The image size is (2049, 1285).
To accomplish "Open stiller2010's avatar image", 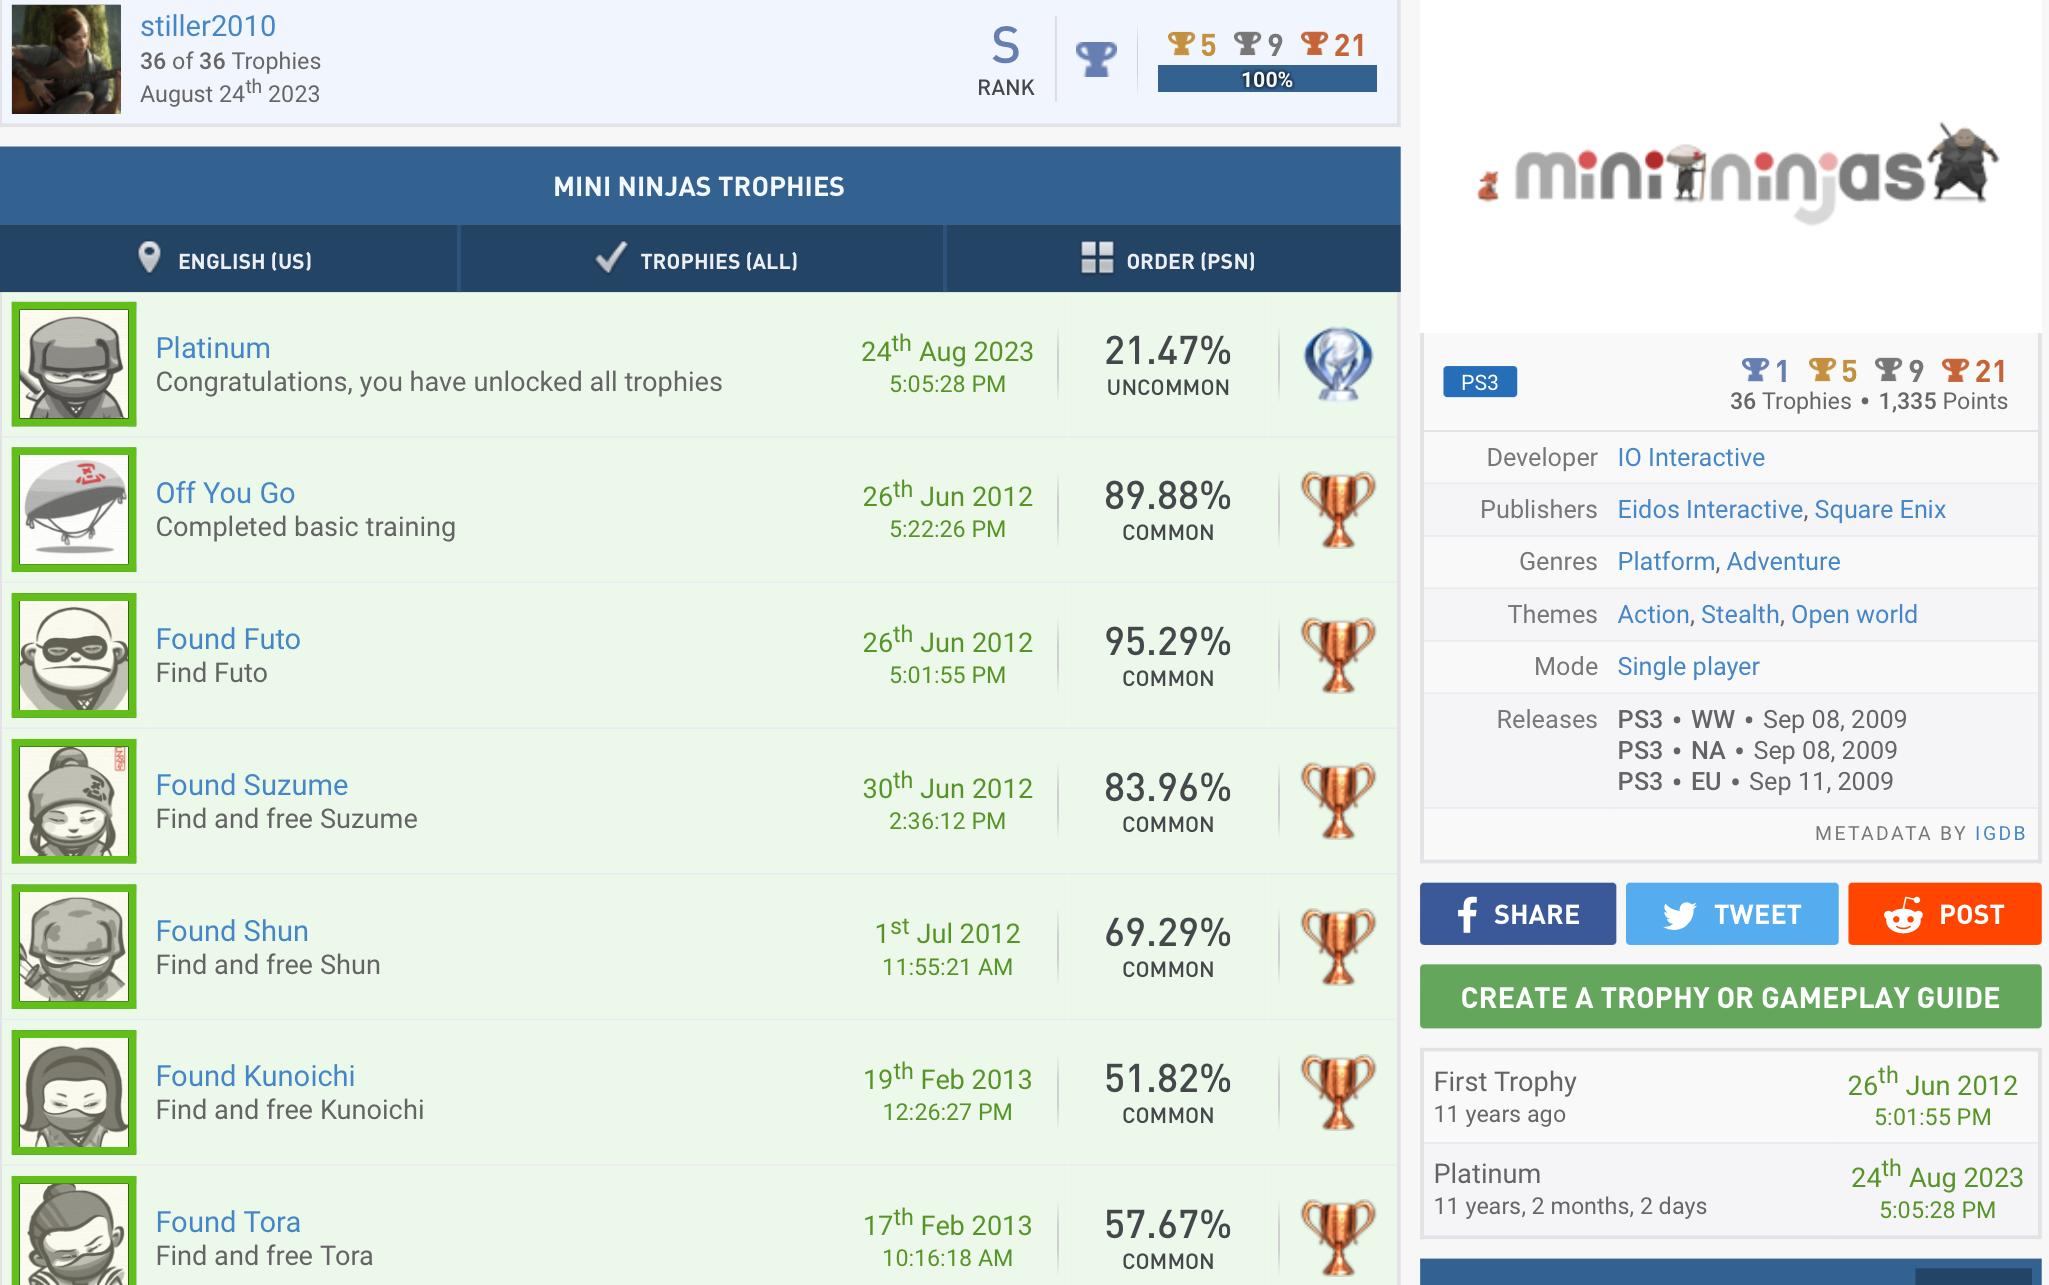I will 66,59.
